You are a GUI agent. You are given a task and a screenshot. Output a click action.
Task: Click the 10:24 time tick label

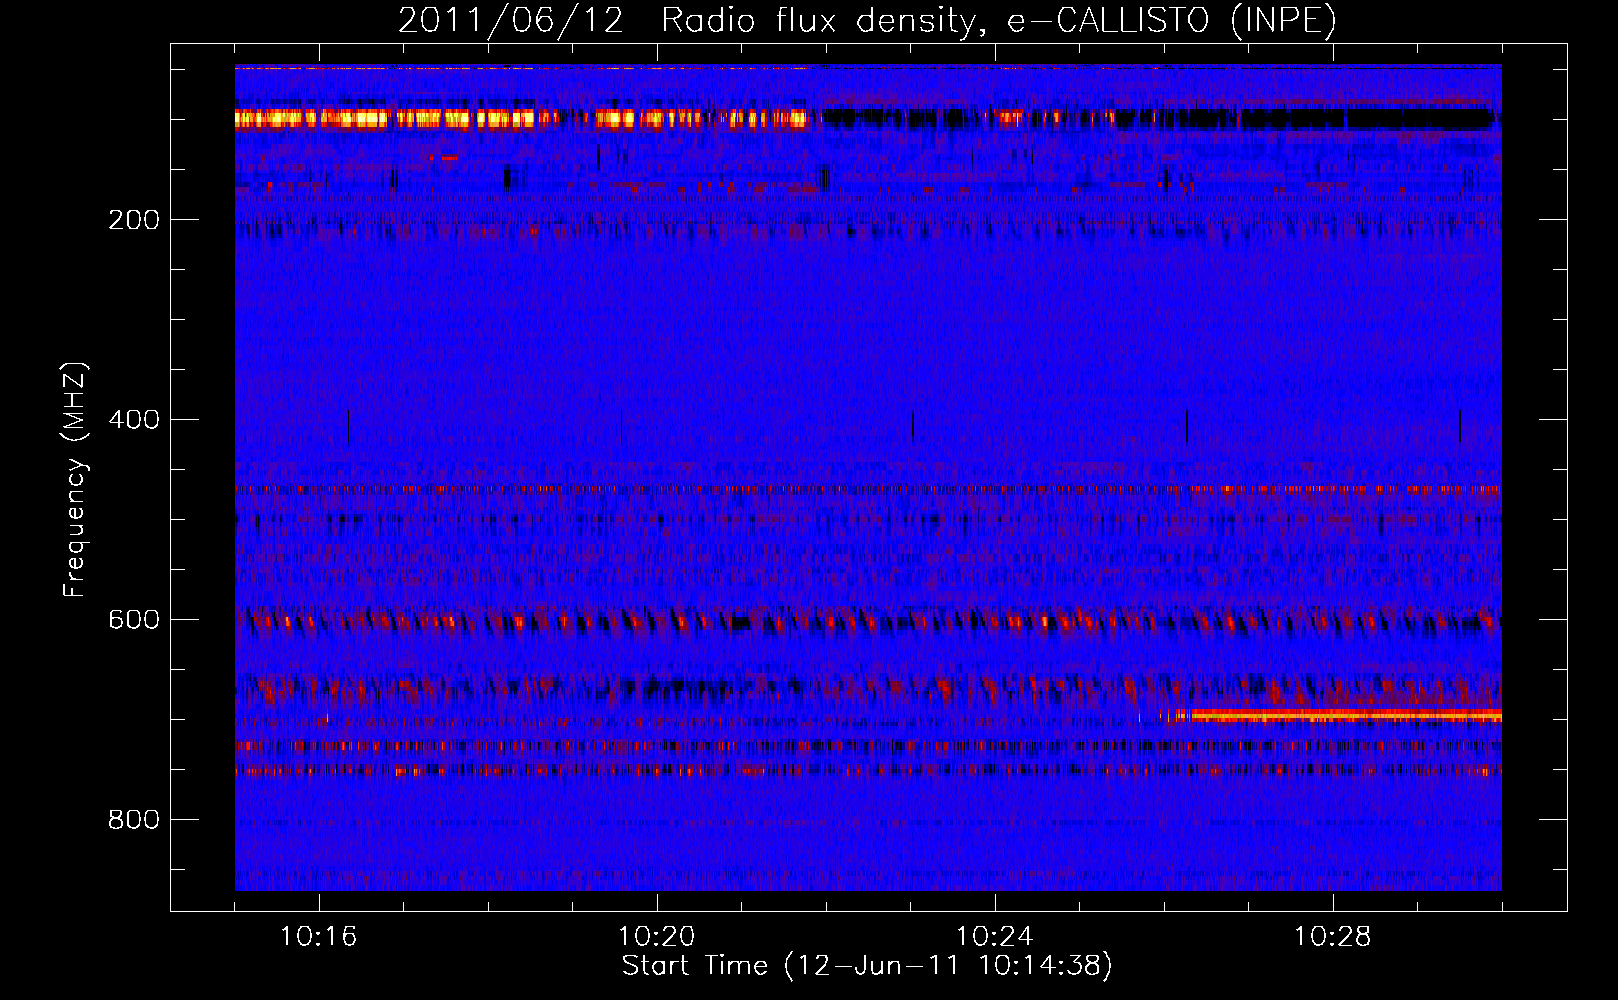pos(995,937)
